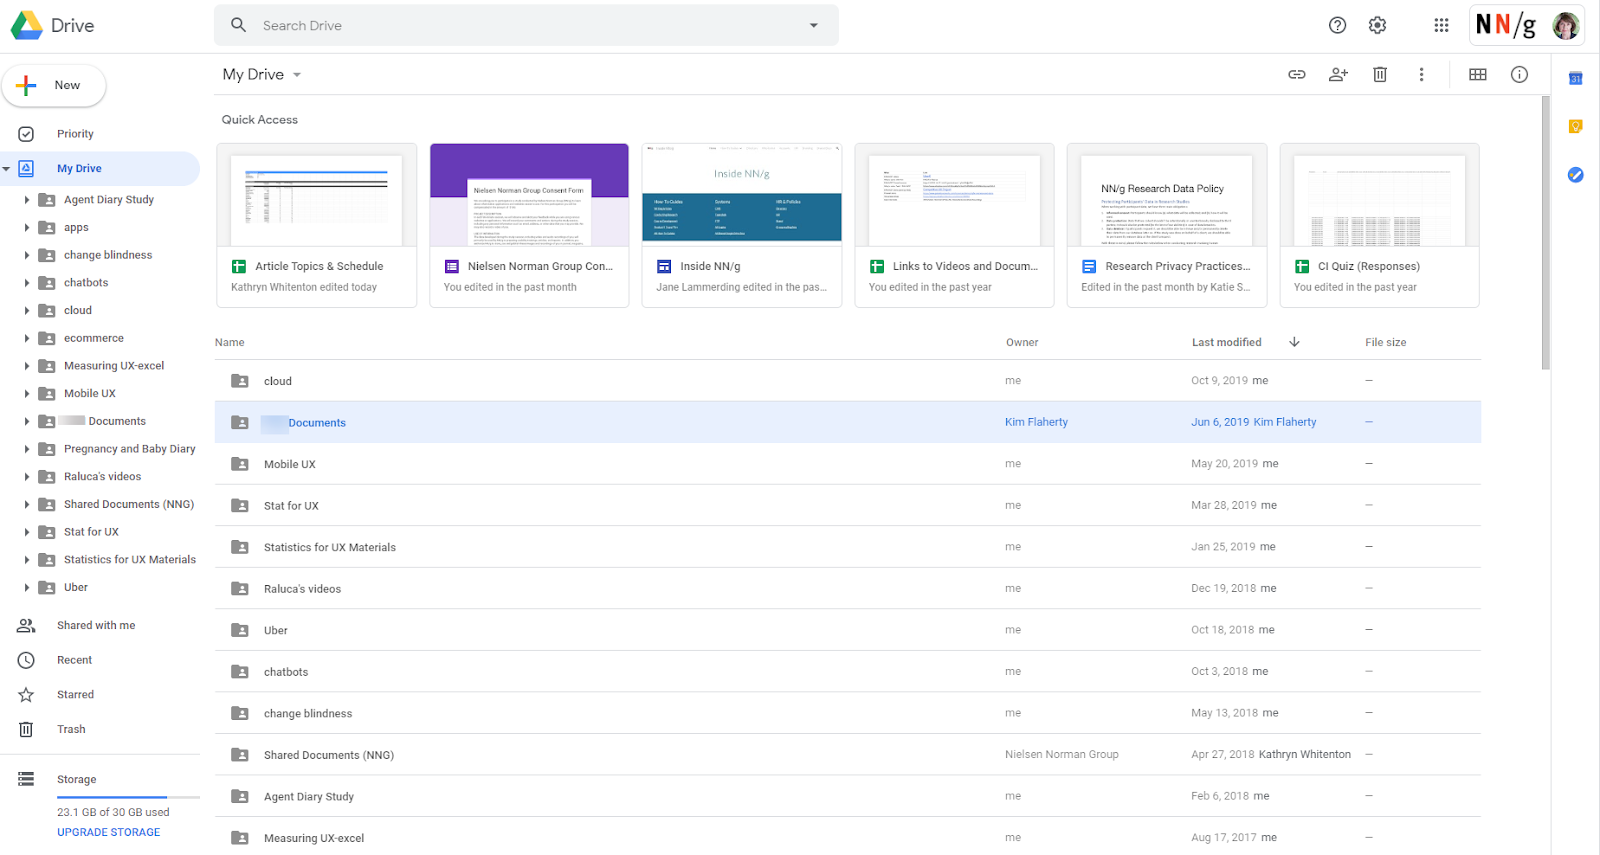Sort by Last modified header
This screenshot has width=1600, height=855.
(x=1226, y=342)
